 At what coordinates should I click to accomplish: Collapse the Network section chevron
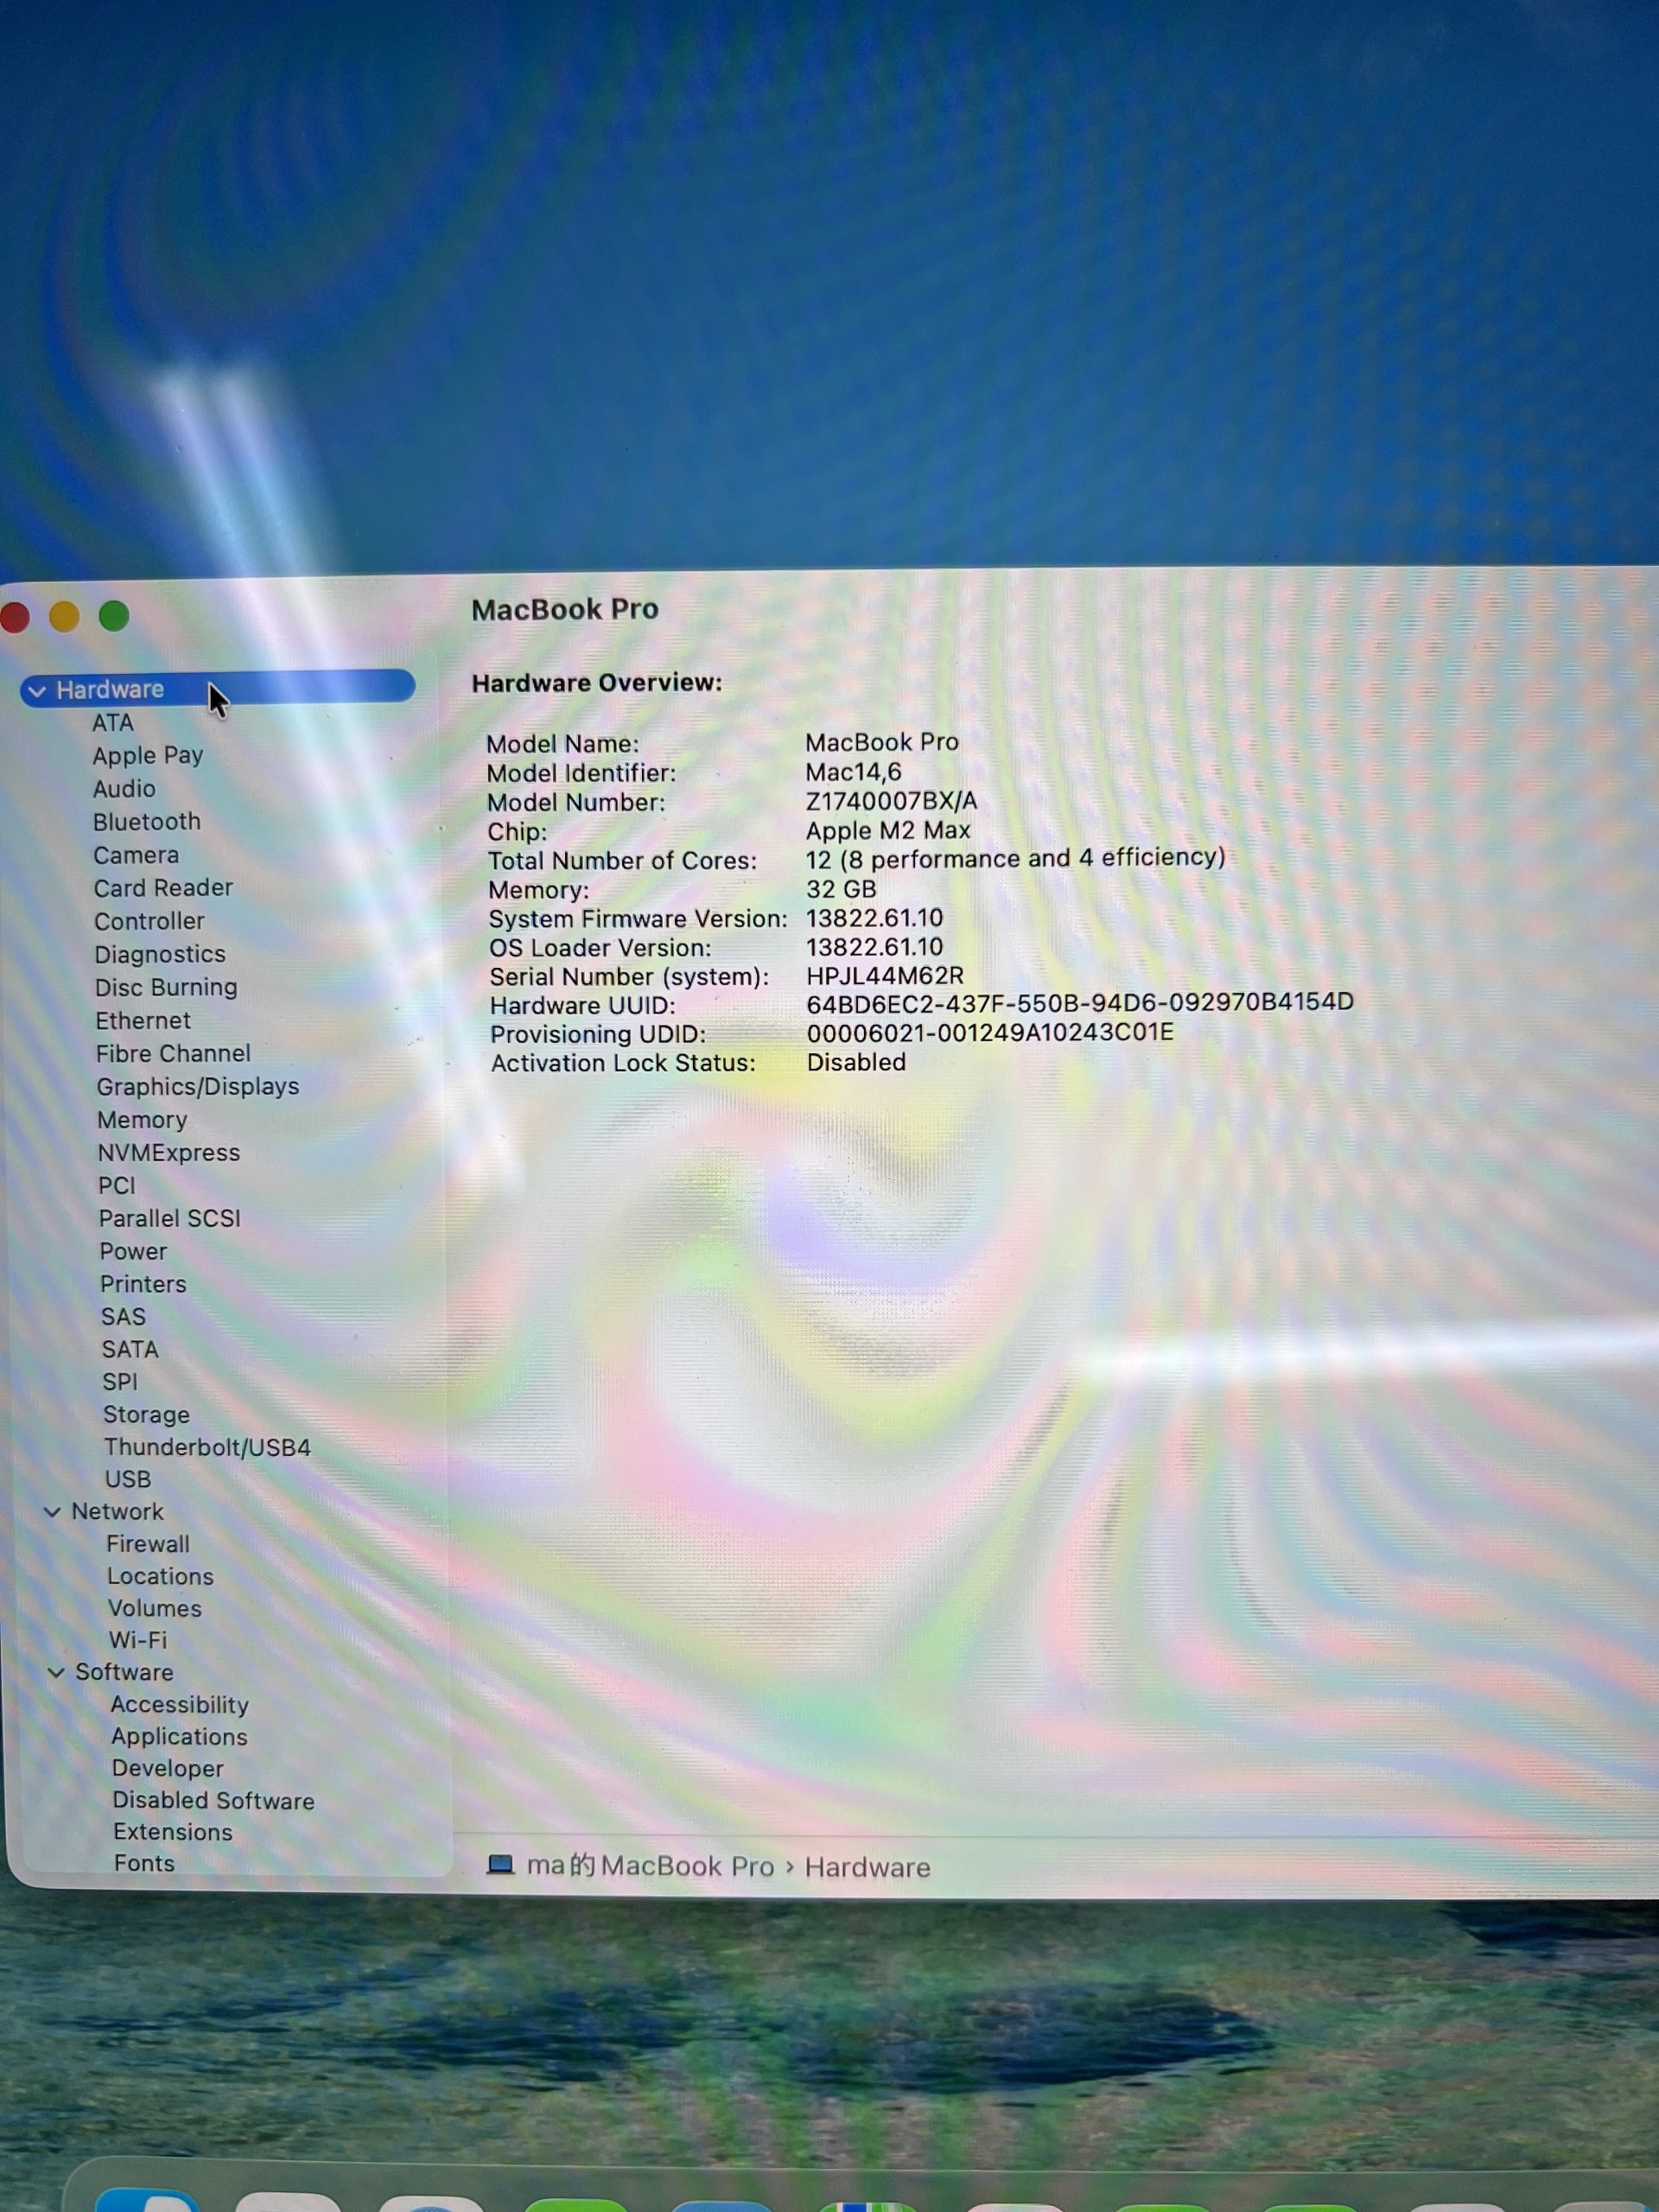pyautogui.click(x=52, y=1512)
